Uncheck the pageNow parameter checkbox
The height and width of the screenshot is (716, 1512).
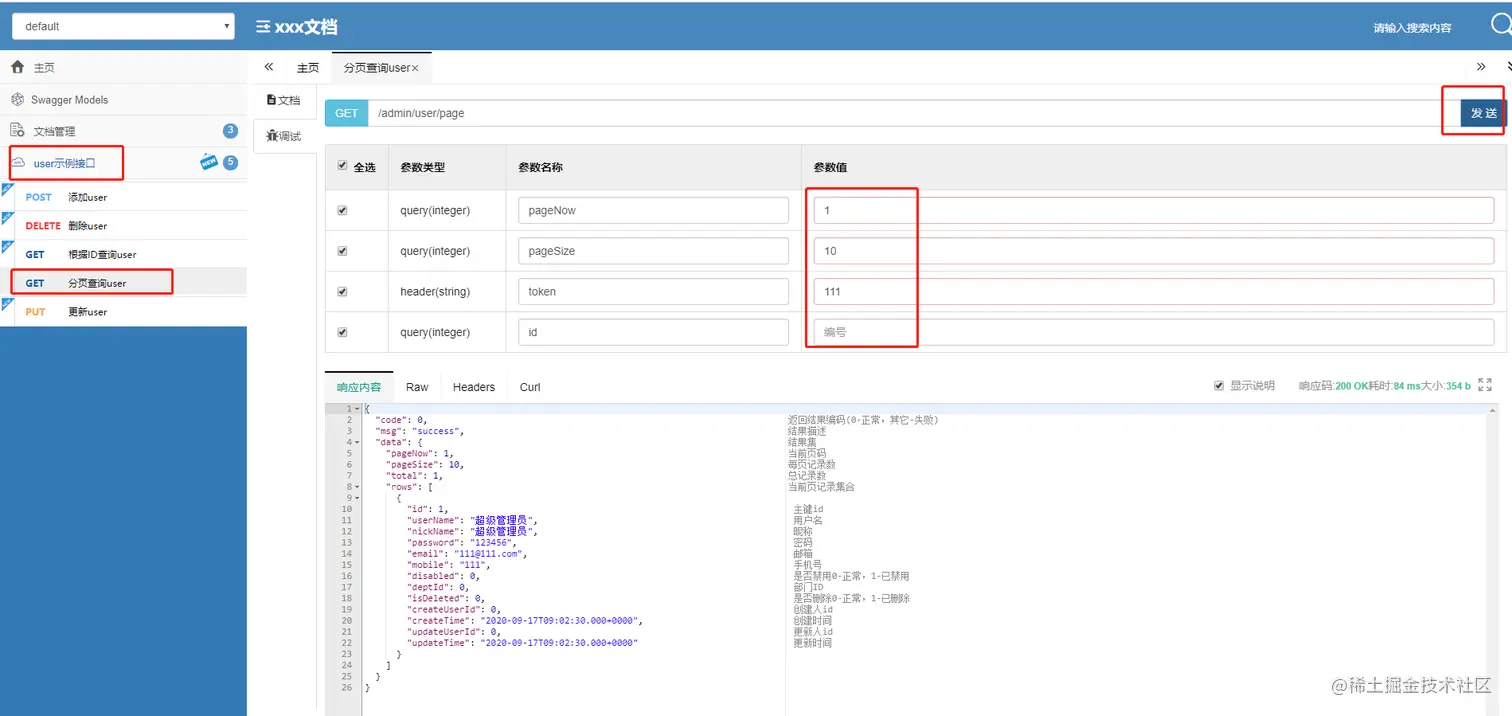coord(343,210)
